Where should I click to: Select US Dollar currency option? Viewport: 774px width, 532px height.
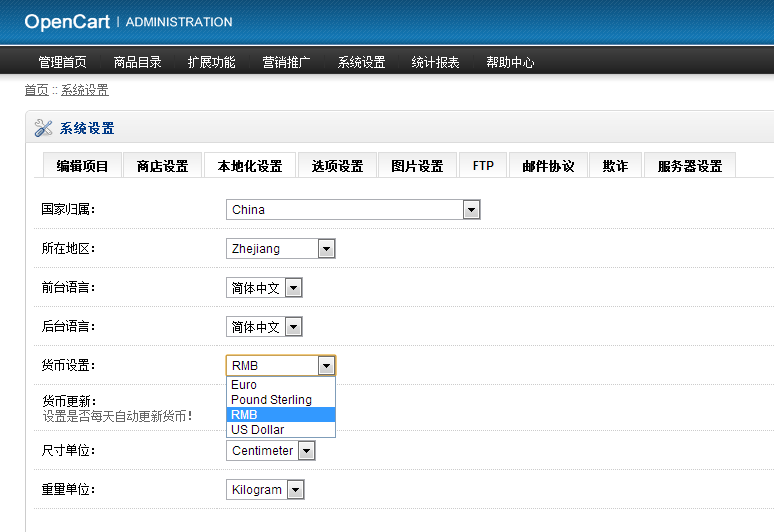(x=258, y=430)
